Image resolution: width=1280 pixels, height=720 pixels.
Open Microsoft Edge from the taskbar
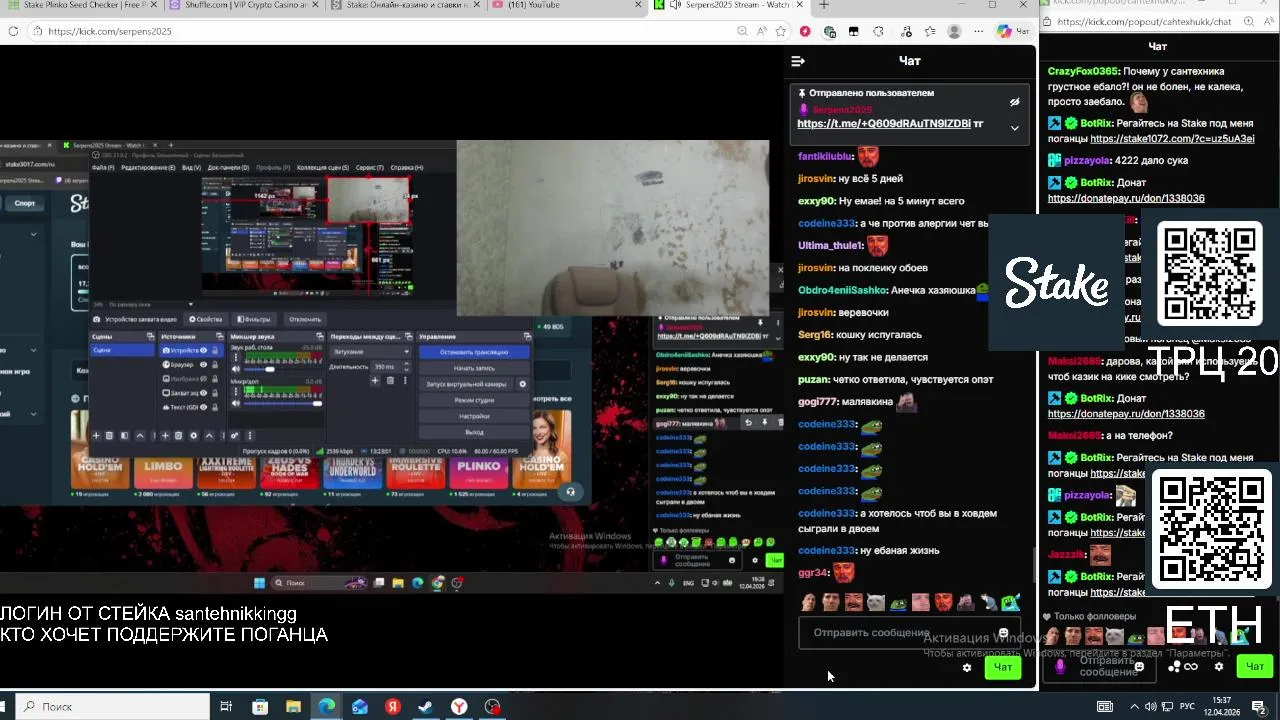[326, 706]
